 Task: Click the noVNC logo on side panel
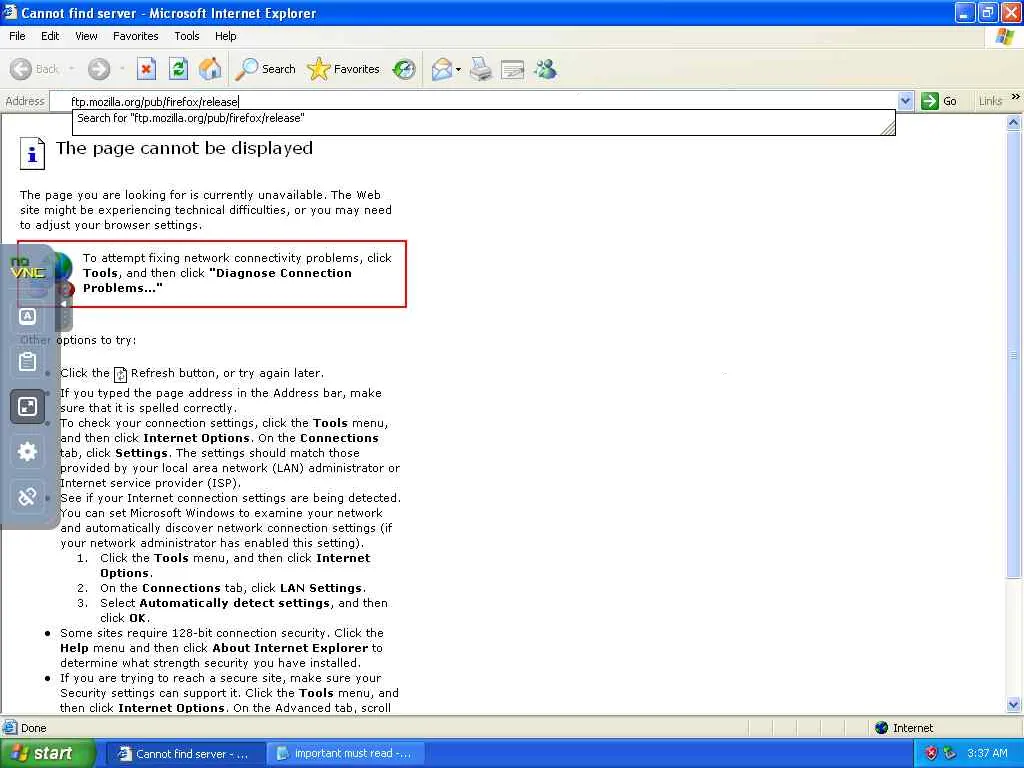[x=27, y=268]
